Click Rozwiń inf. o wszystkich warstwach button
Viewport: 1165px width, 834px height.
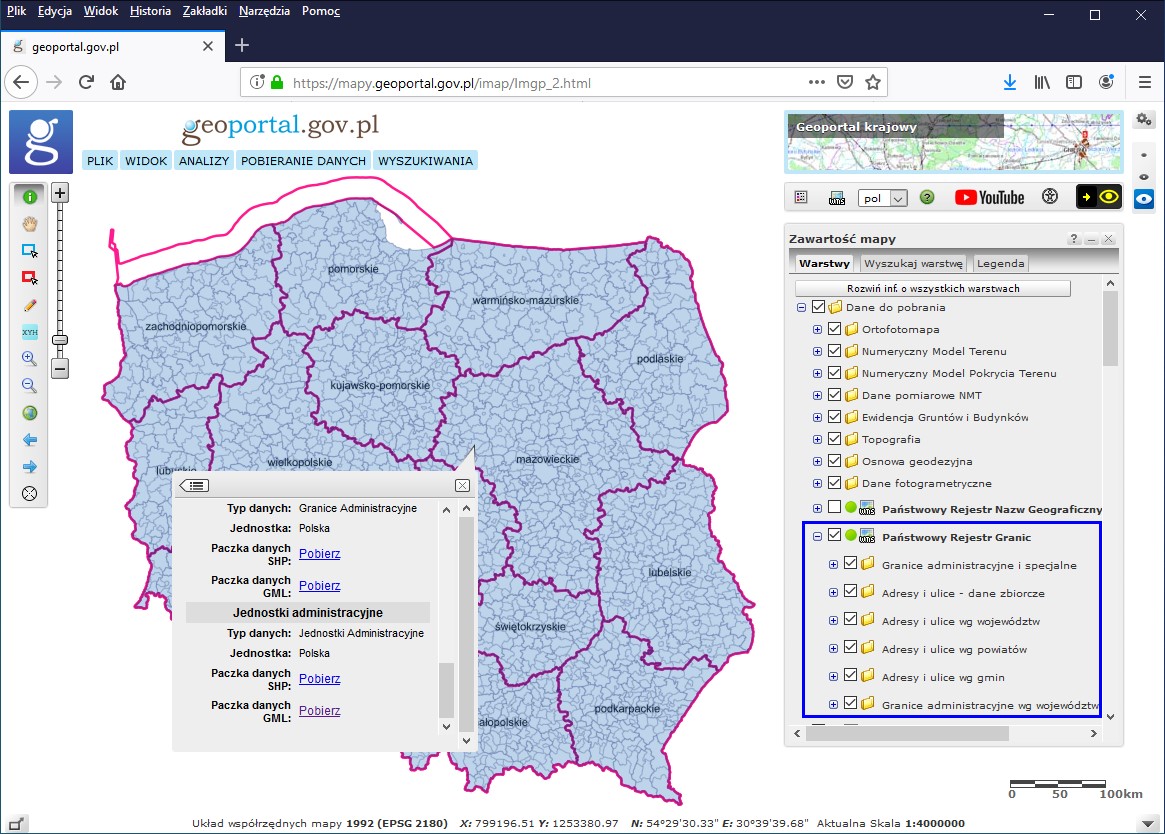click(932, 288)
